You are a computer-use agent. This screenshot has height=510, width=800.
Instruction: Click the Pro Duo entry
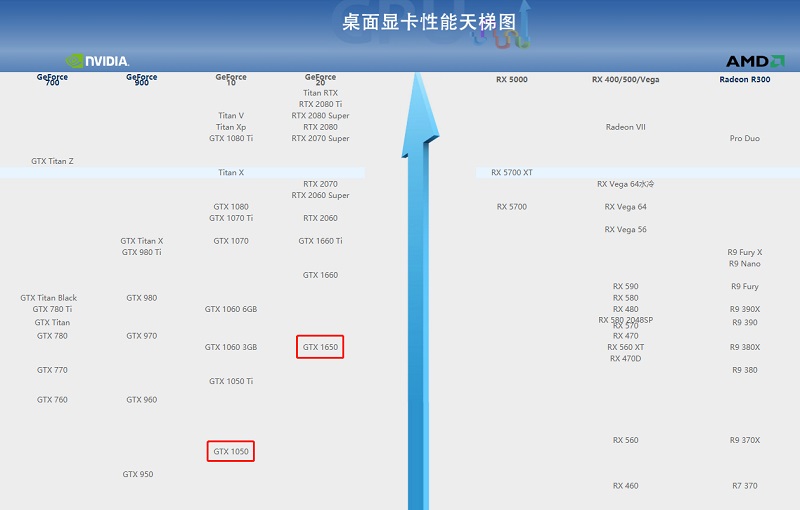pyautogui.click(x=745, y=138)
